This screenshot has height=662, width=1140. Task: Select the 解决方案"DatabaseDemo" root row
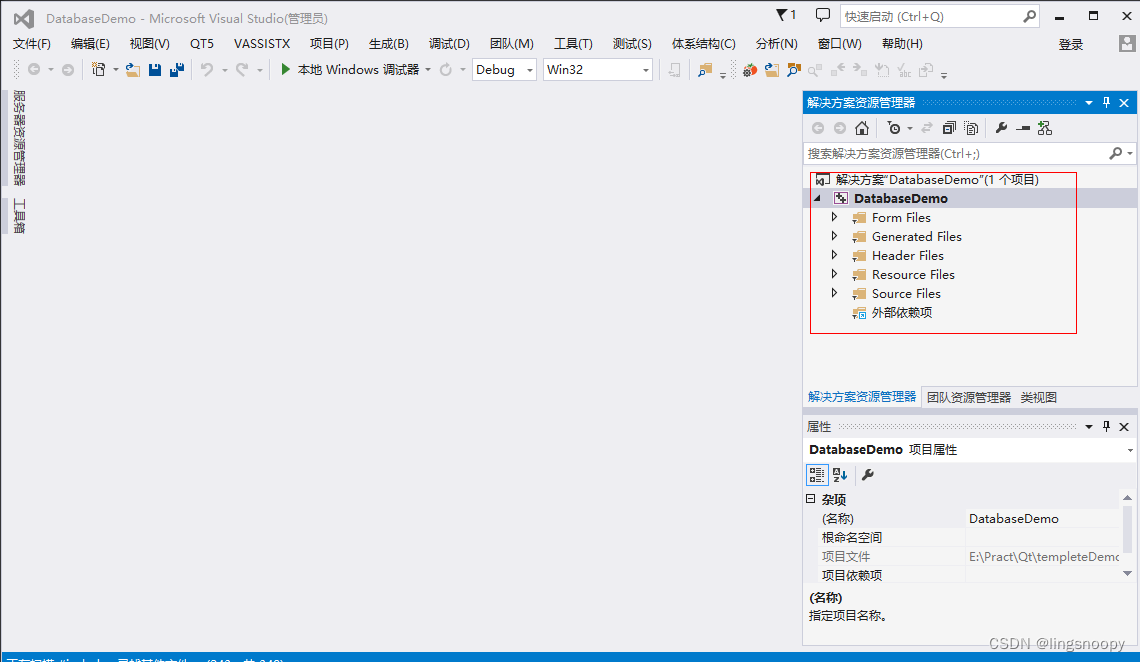click(x=971, y=179)
